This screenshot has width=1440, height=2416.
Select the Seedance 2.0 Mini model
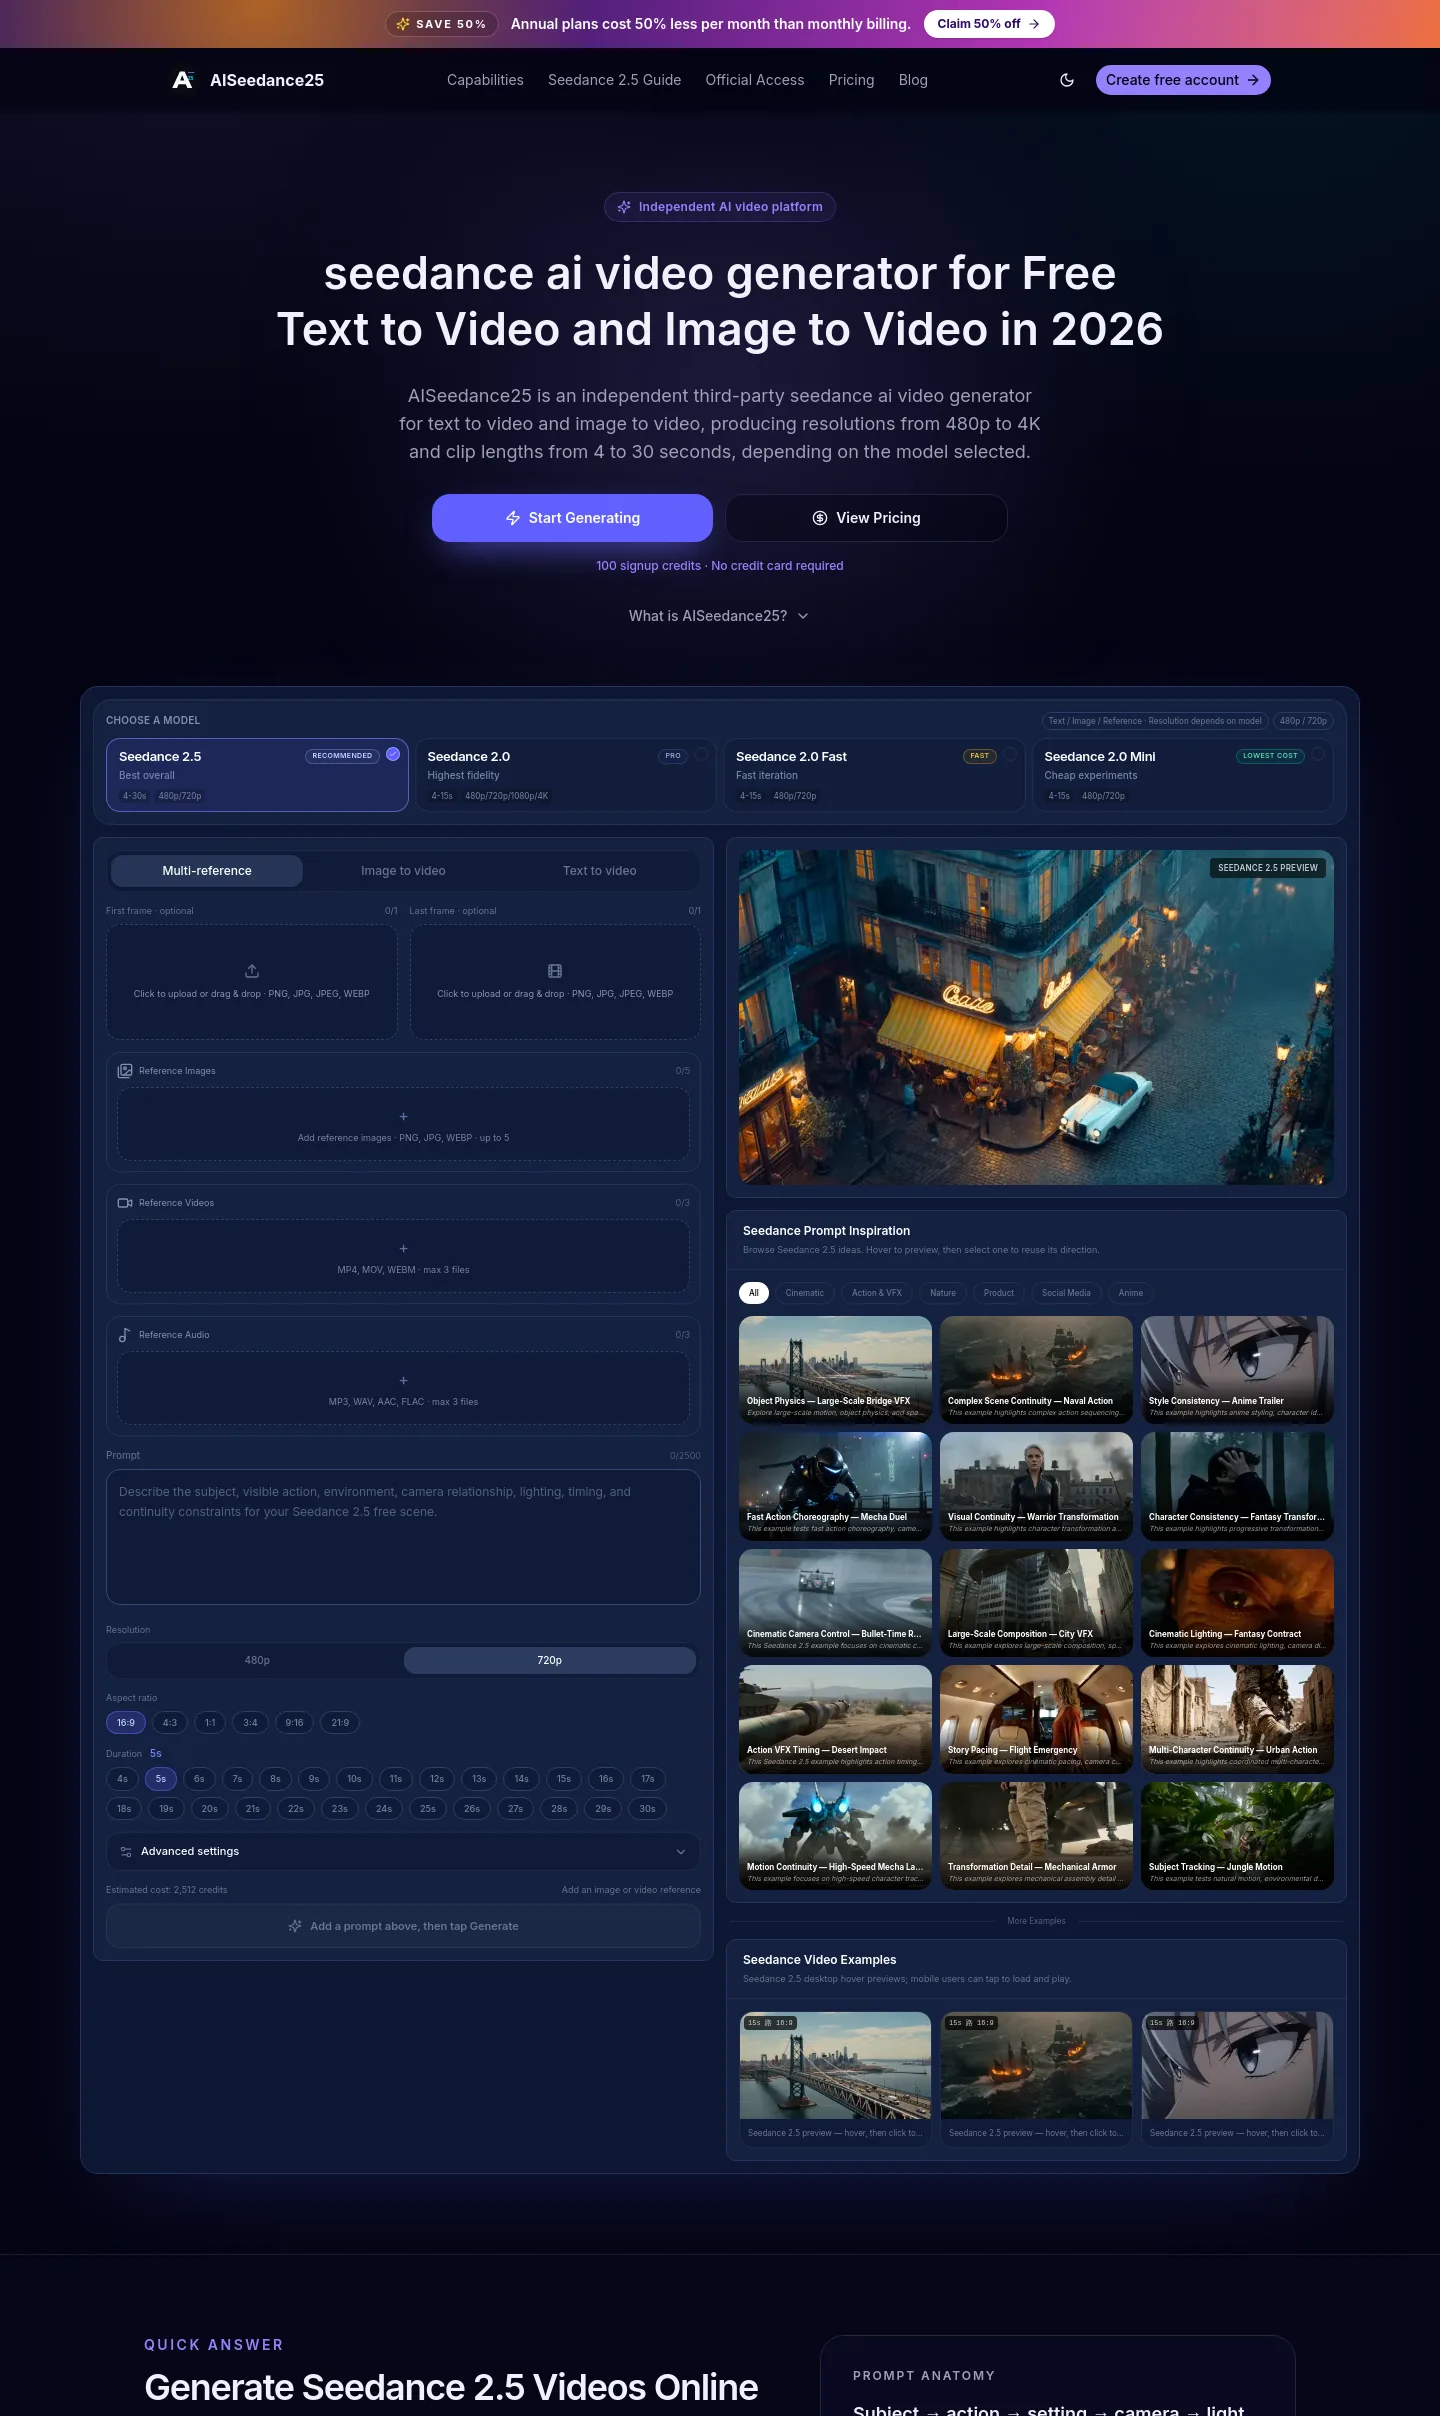[x=1183, y=775]
